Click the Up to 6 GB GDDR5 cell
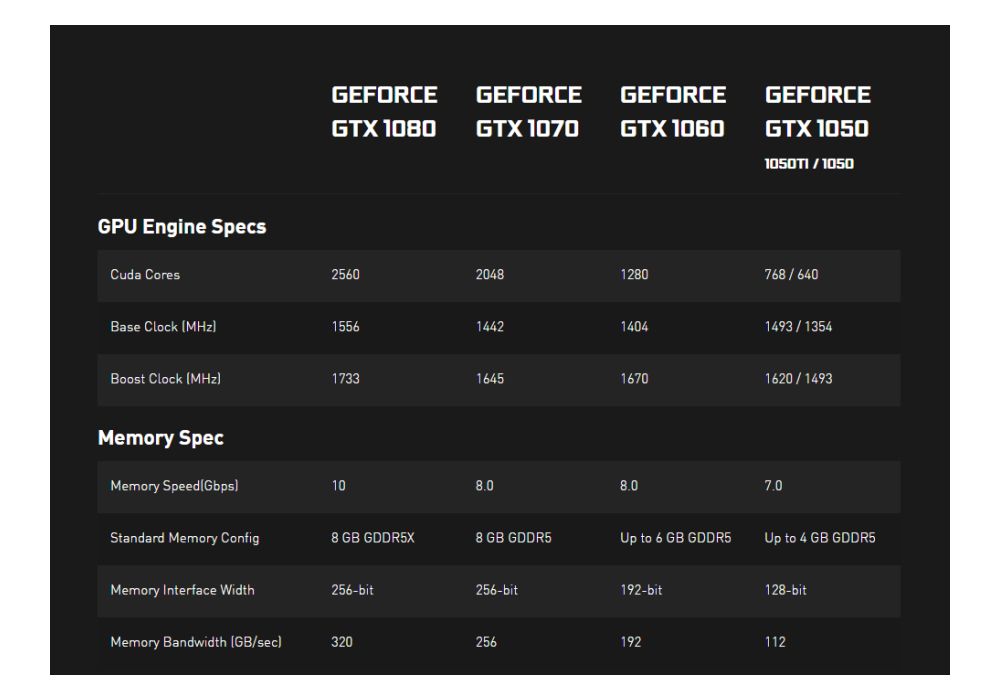 pyautogui.click(x=676, y=538)
